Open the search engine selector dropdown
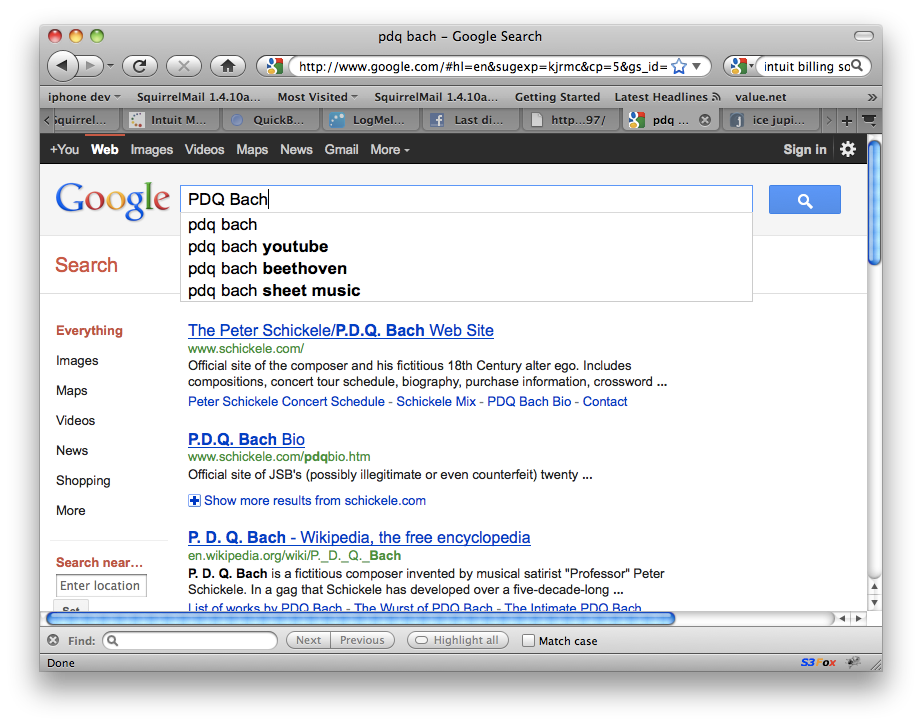This screenshot has width=922, height=726. click(741, 66)
